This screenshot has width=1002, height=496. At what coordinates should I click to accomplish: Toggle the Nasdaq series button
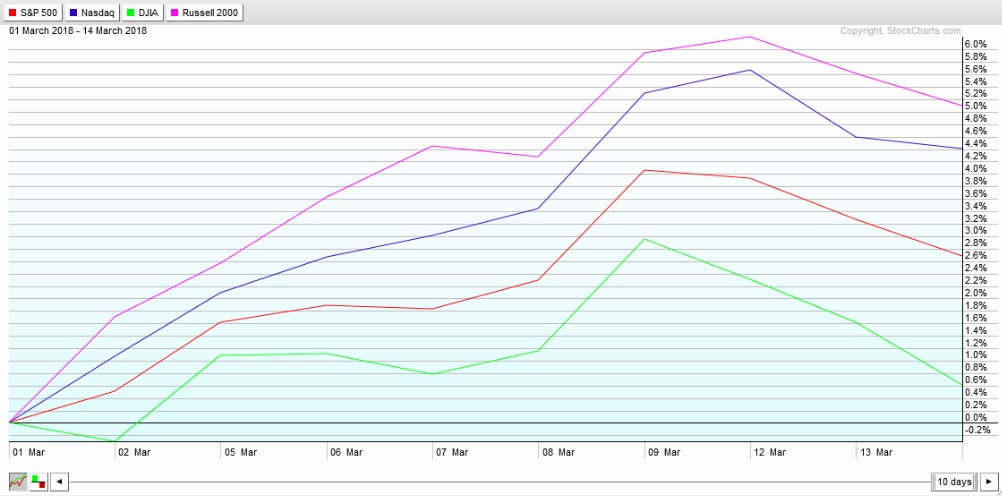pyautogui.click(x=93, y=12)
